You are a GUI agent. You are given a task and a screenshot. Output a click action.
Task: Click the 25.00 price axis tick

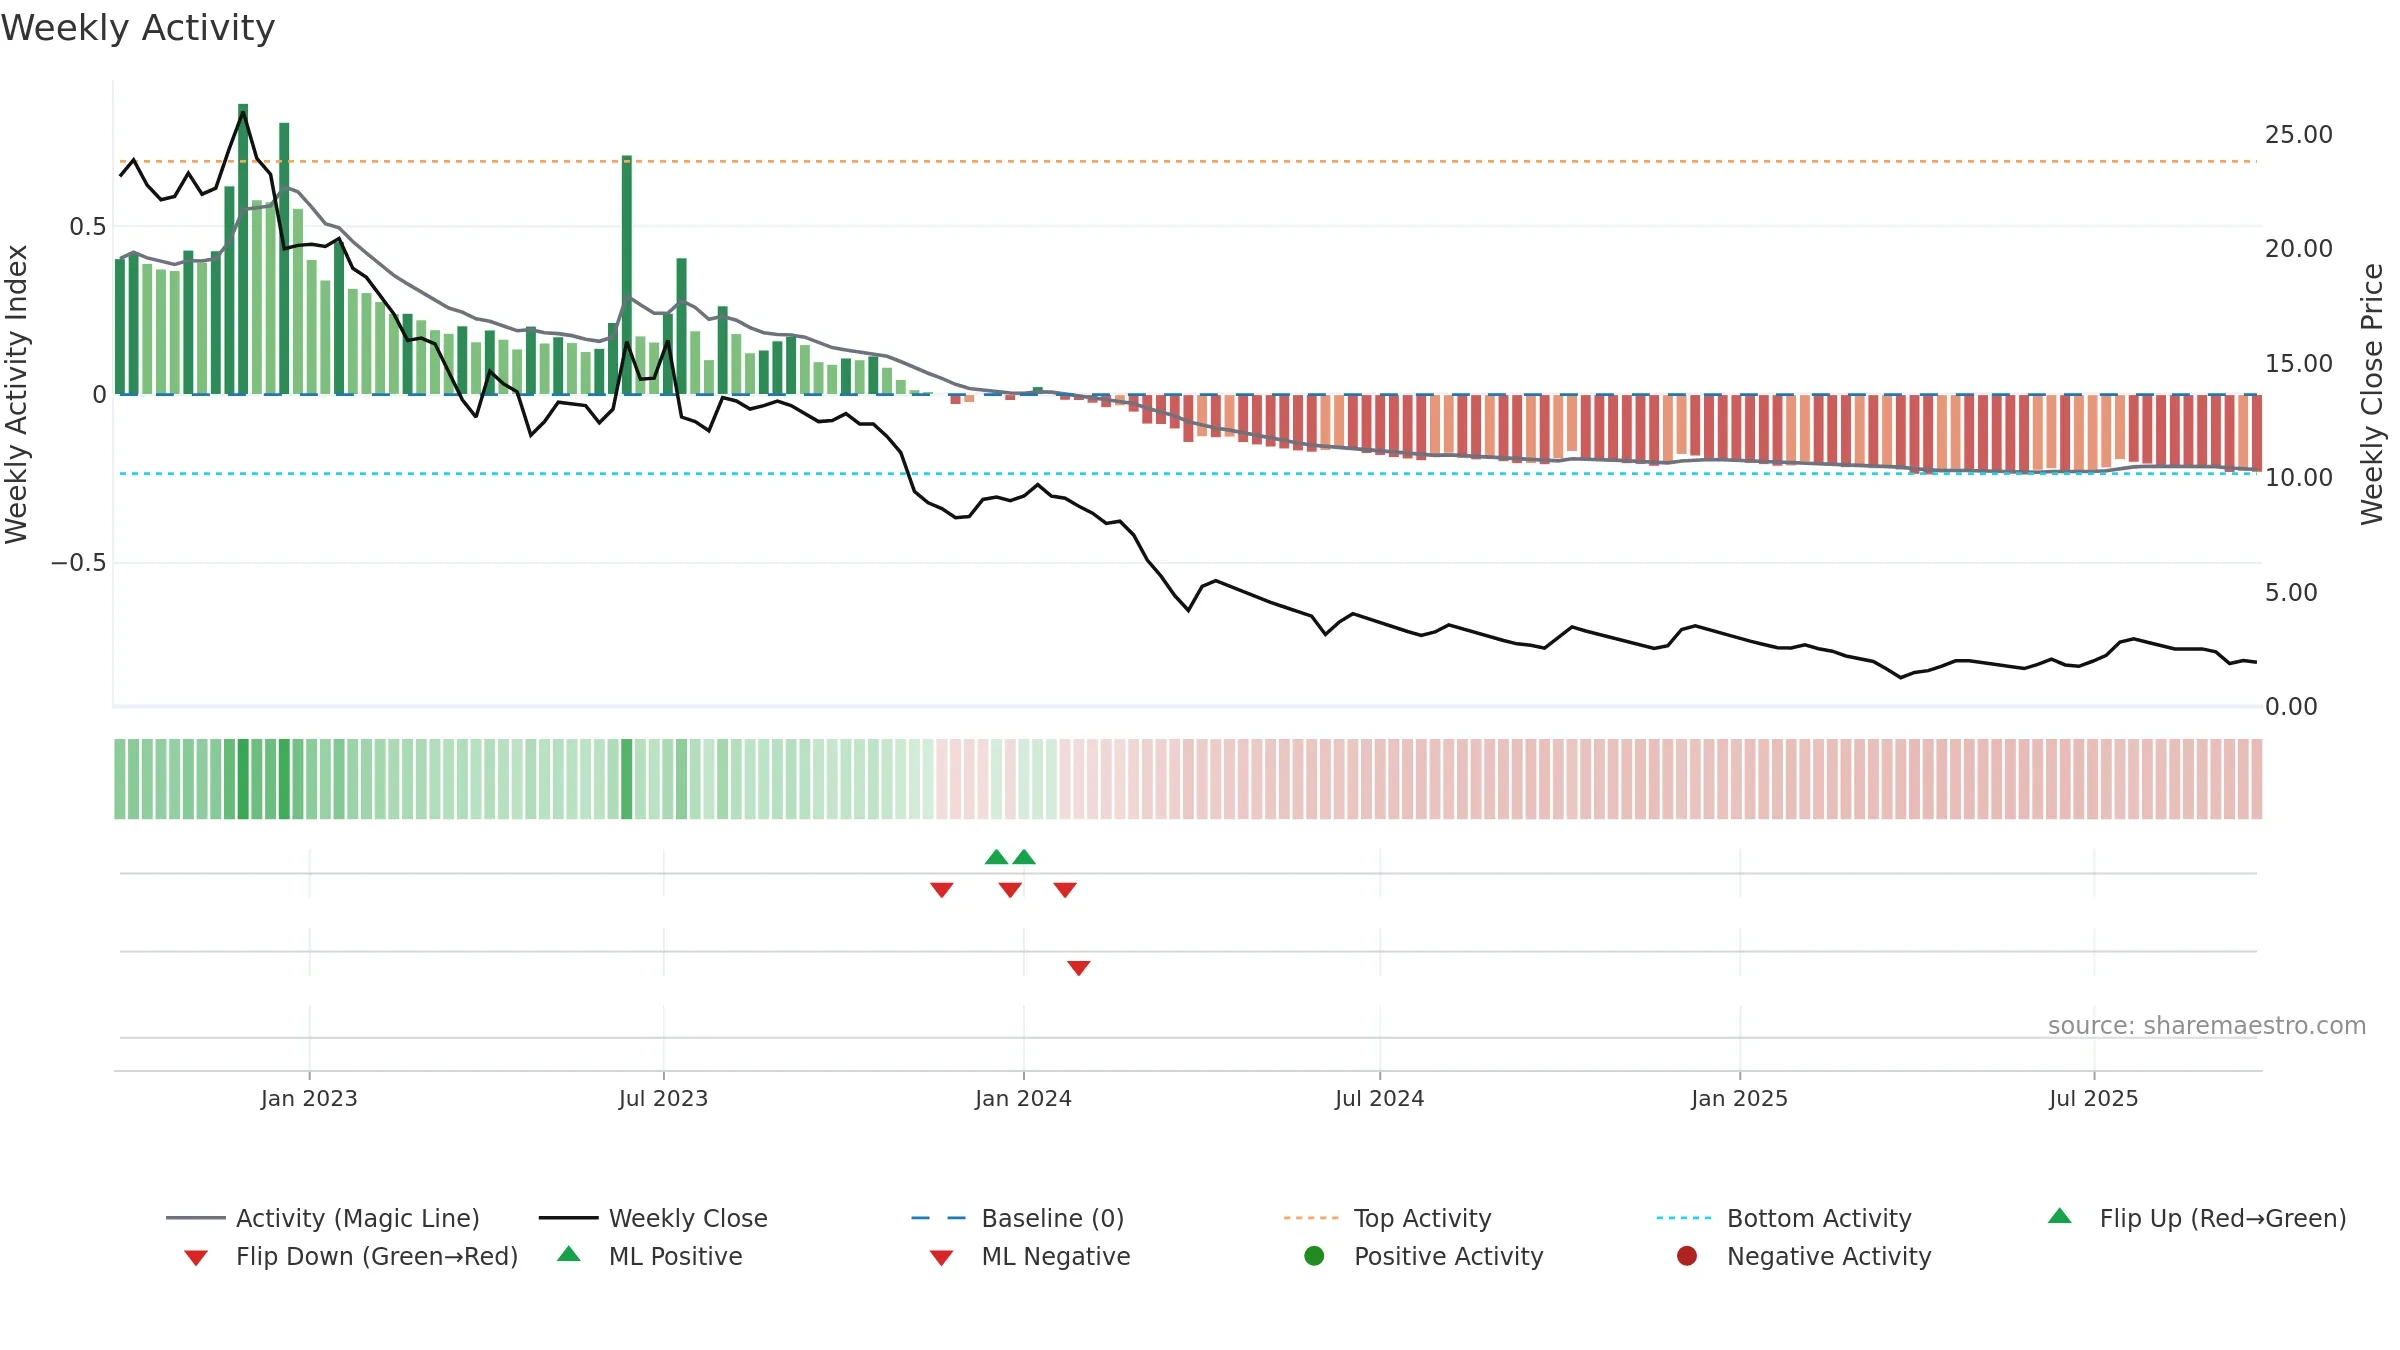pyautogui.click(x=2298, y=134)
